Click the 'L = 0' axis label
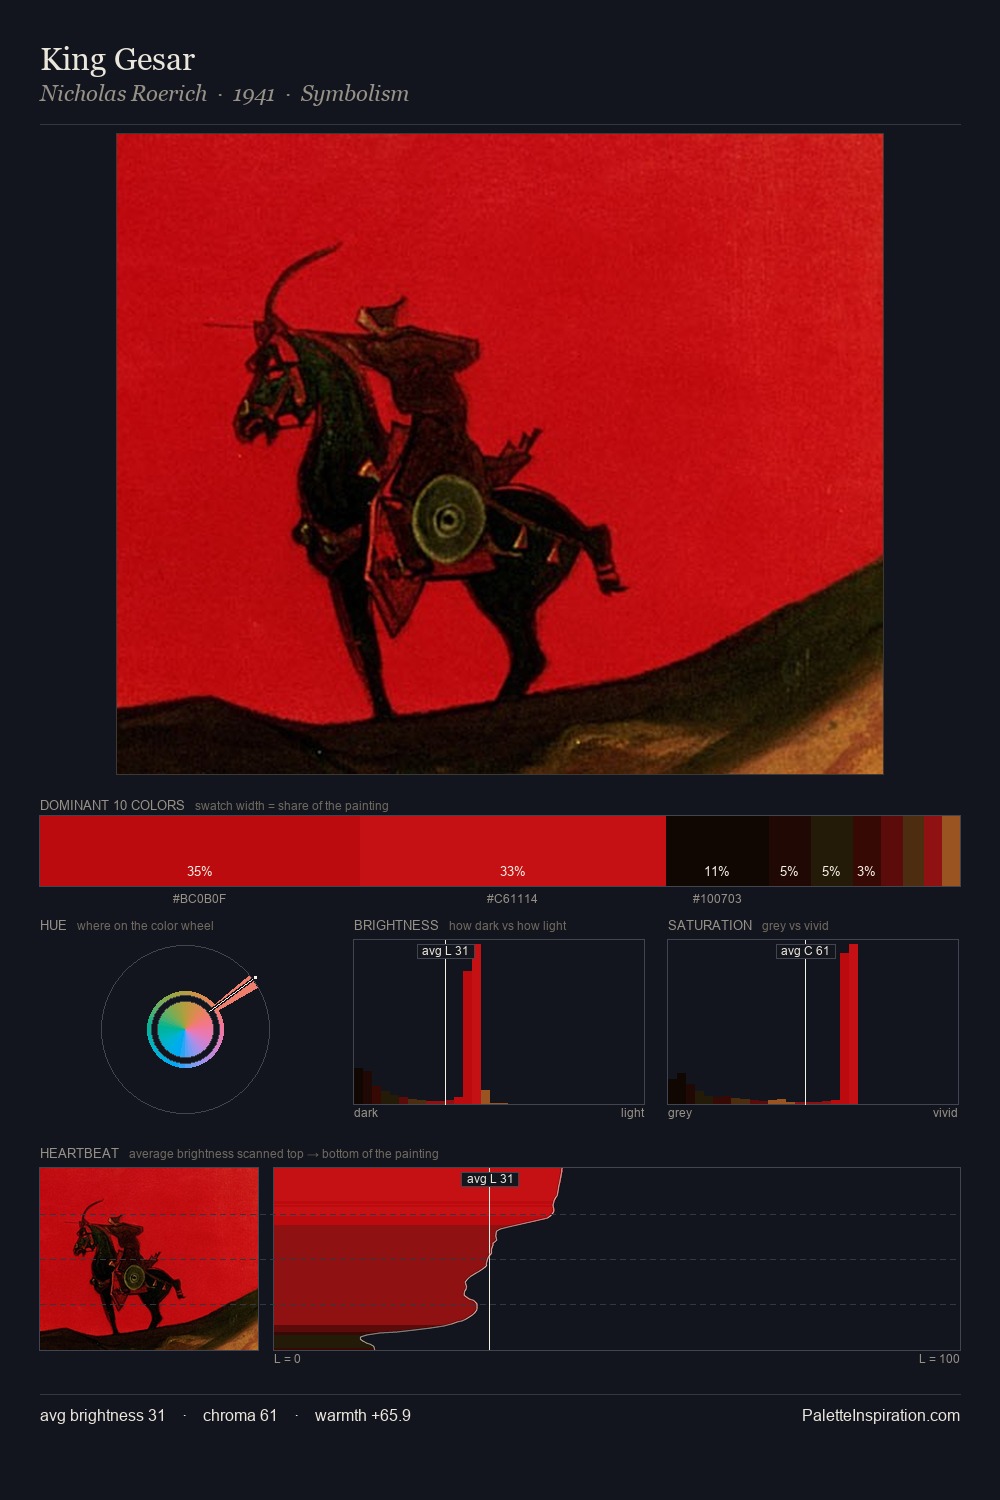1000x1500 pixels. click(287, 1359)
